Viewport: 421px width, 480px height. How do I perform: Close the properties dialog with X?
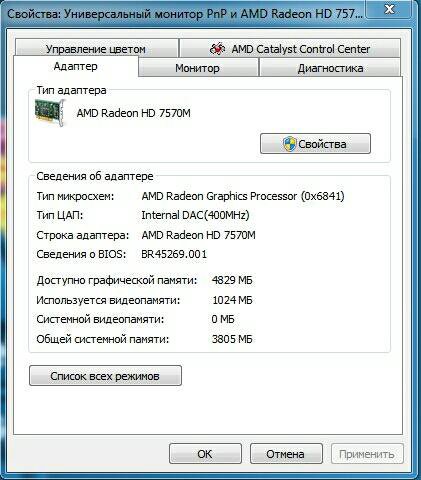click(x=389, y=9)
